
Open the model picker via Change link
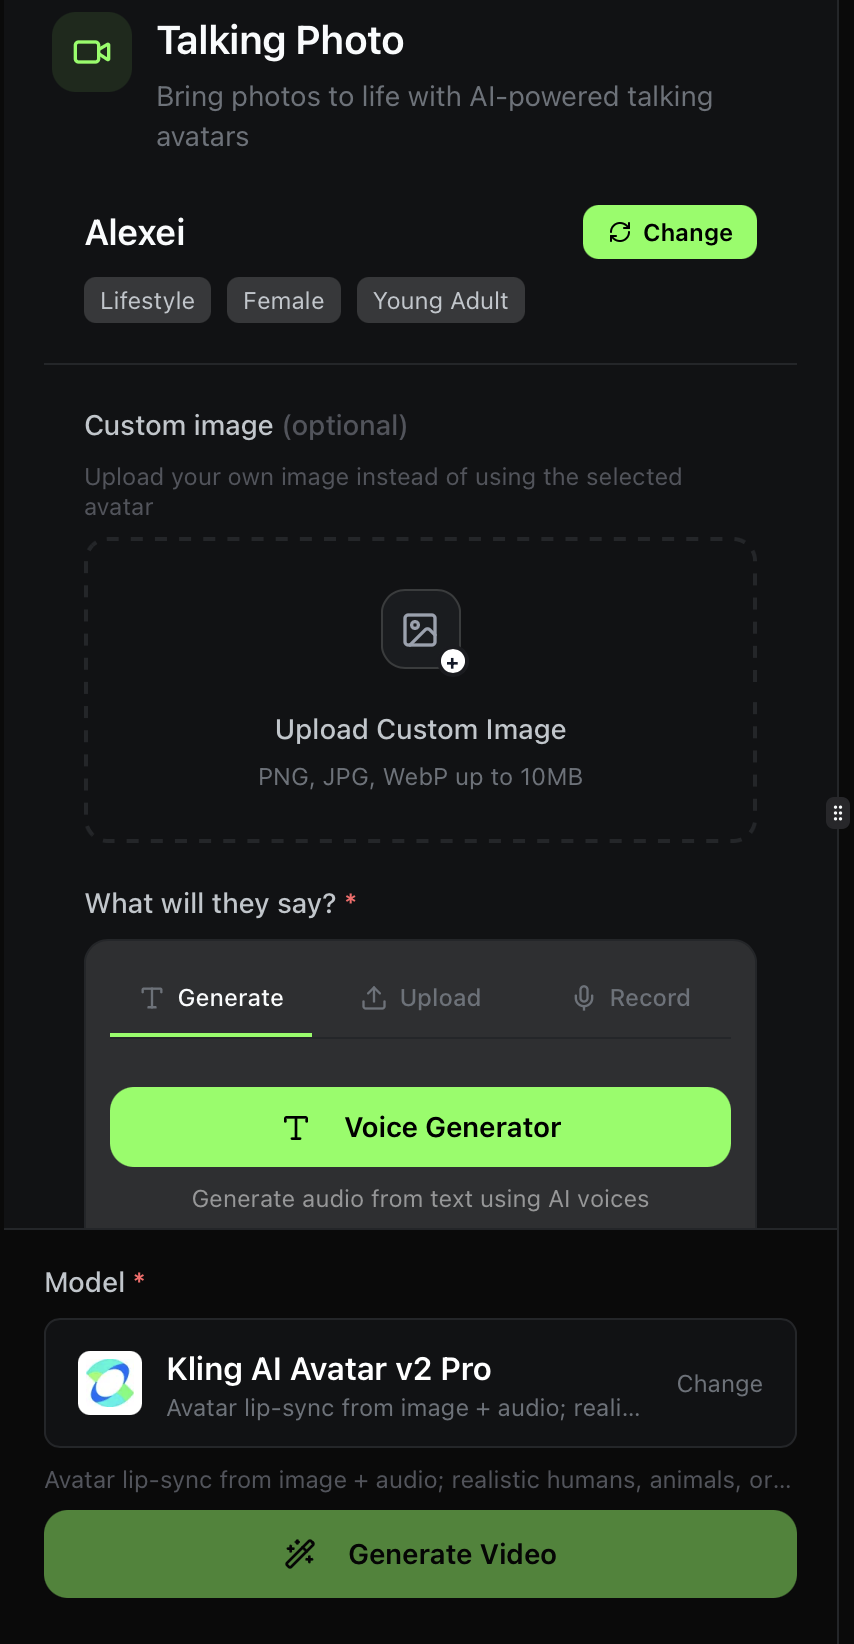pos(719,1383)
